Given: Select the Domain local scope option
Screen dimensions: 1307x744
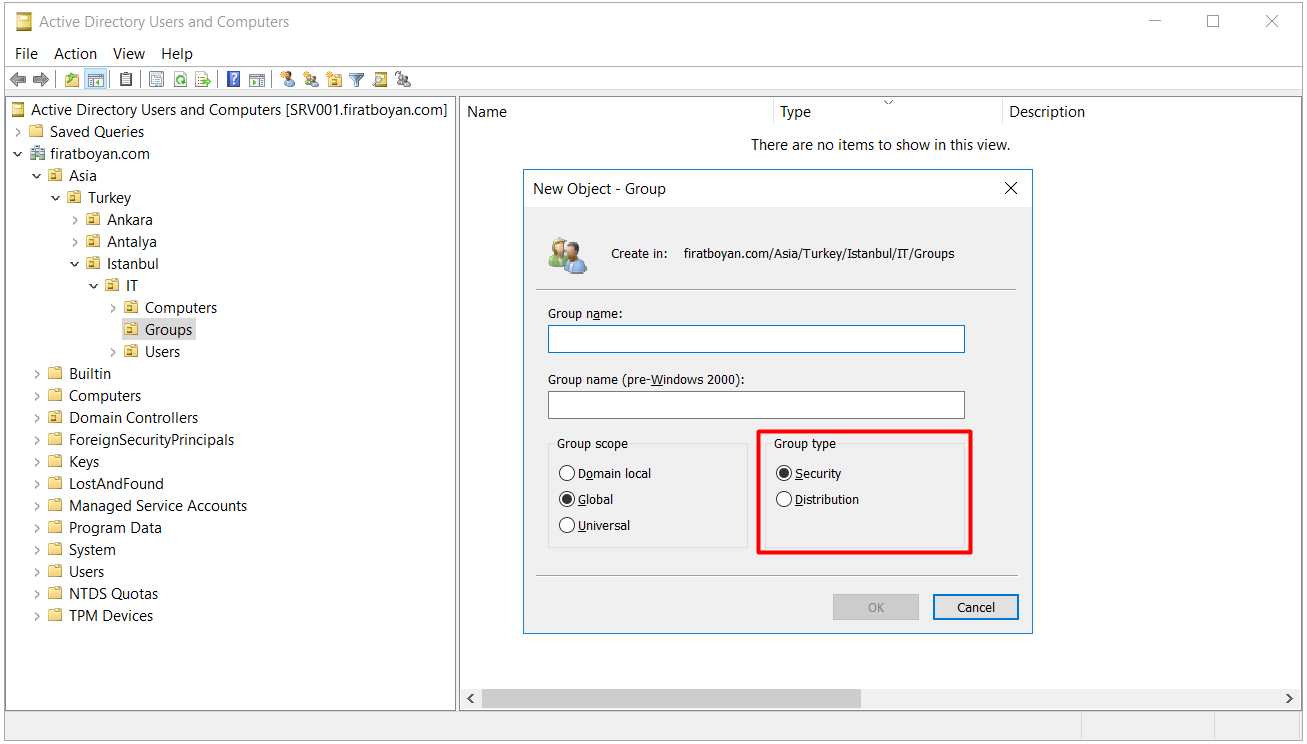Looking at the screenshot, I should click(567, 474).
